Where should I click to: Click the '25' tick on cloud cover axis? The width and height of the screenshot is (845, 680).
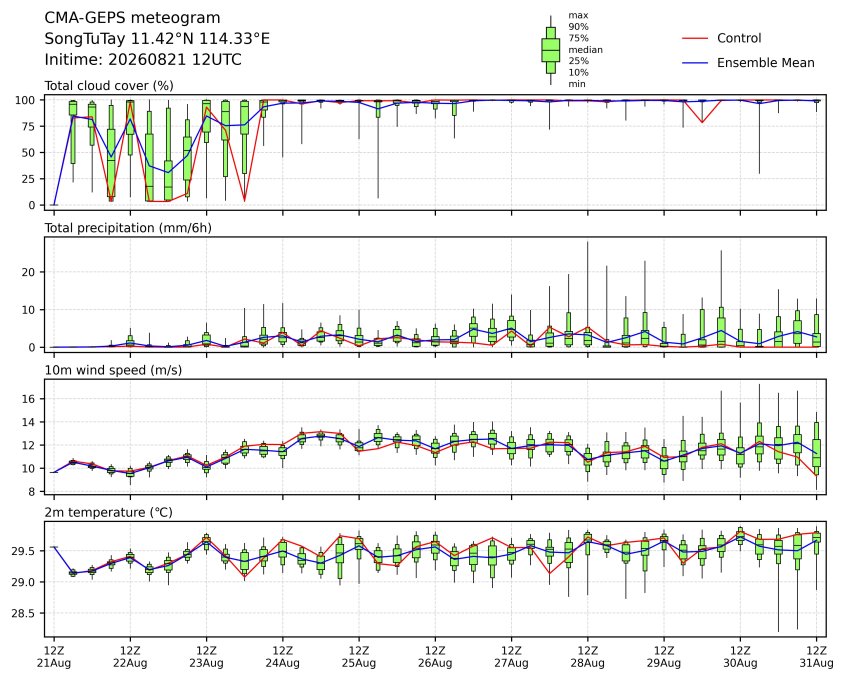click(x=29, y=179)
